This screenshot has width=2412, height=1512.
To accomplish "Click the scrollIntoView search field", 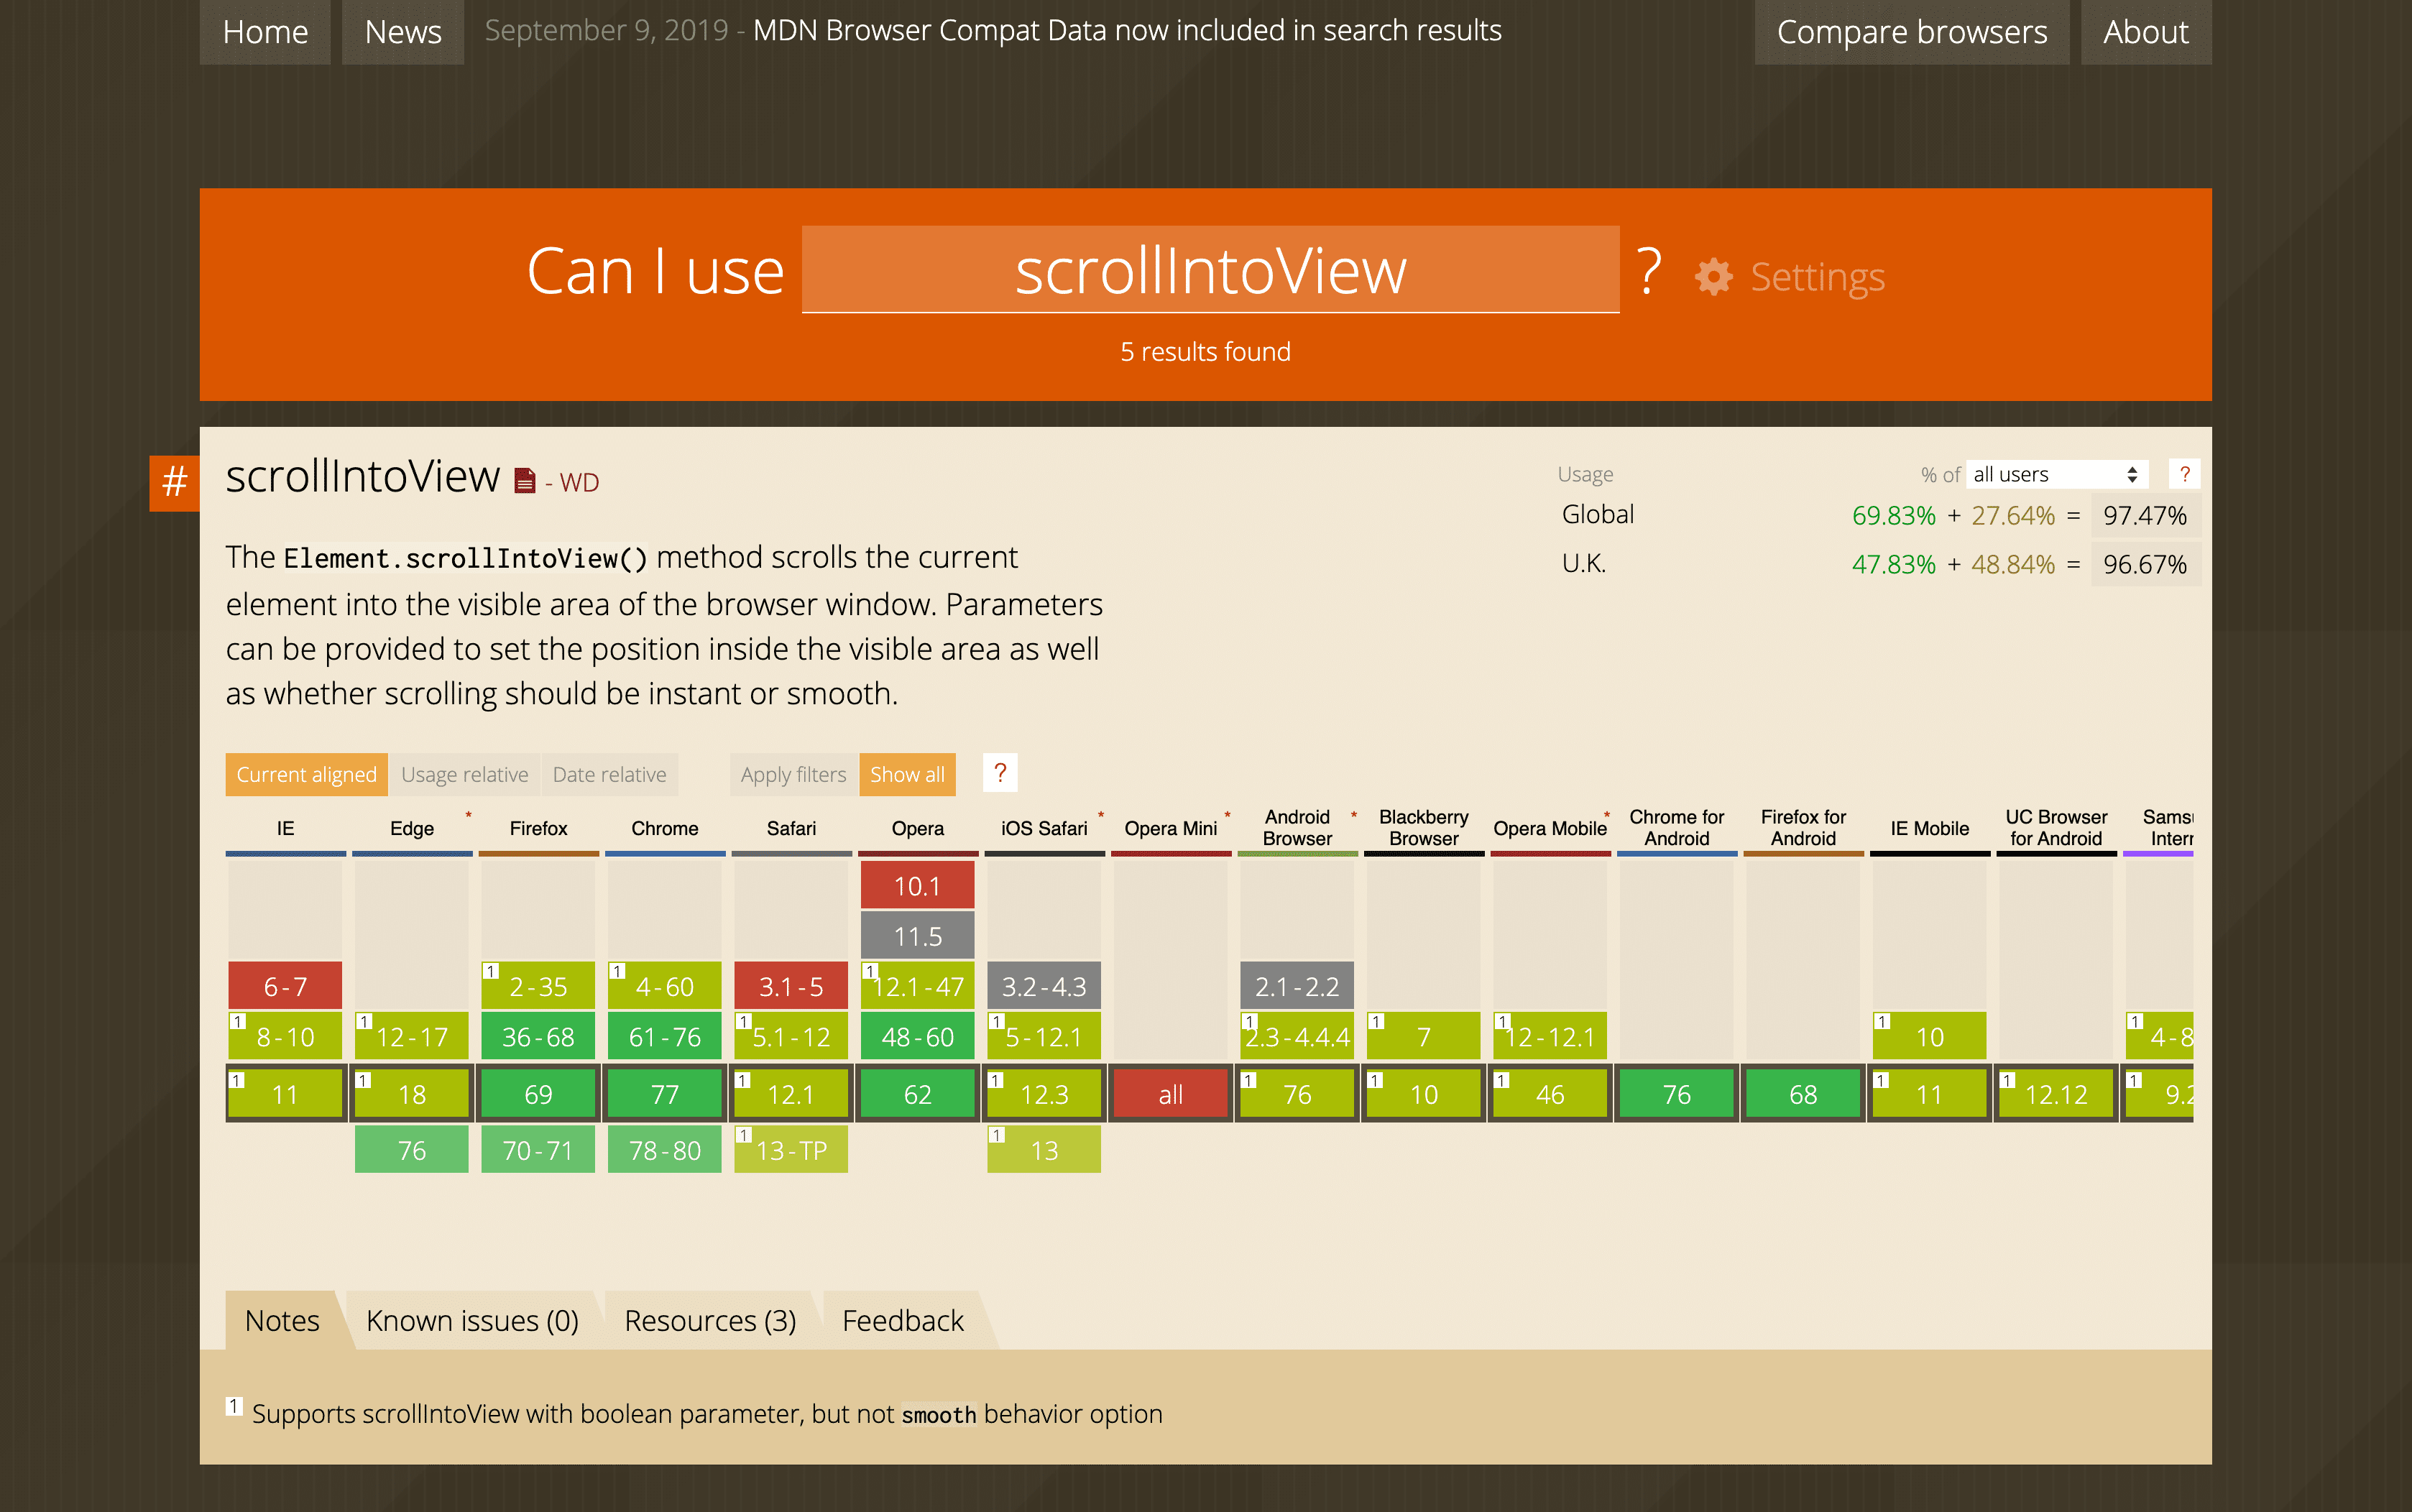I will [1210, 270].
